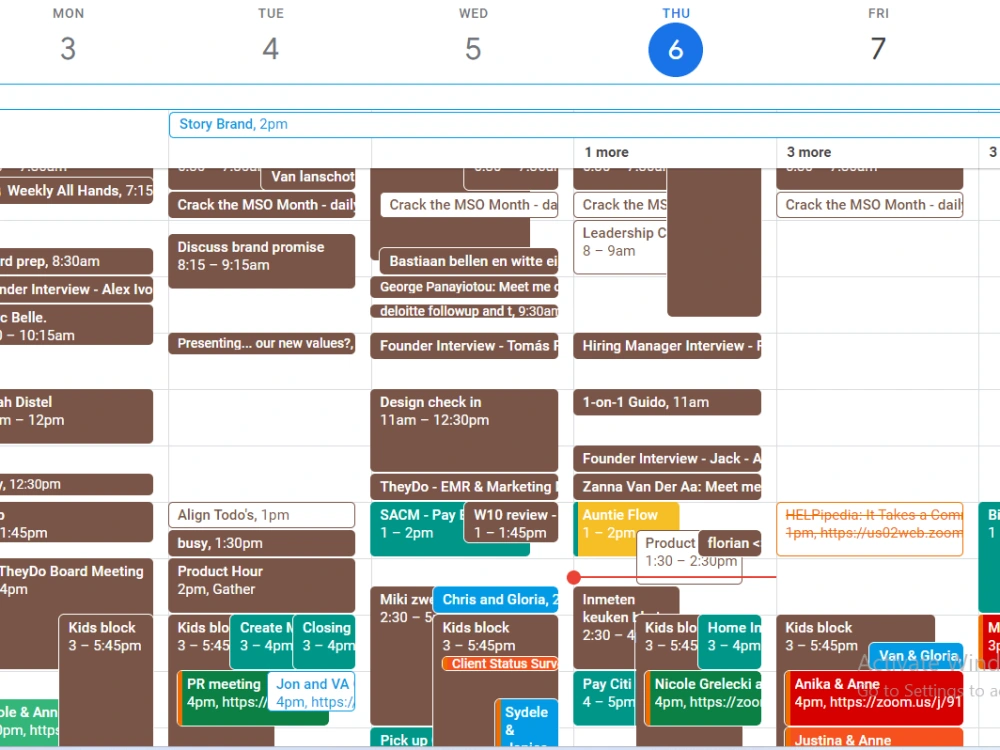Open Van lanschot event on Tuesday
The width and height of the screenshot is (1000, 750).
(x=308, y=177)
